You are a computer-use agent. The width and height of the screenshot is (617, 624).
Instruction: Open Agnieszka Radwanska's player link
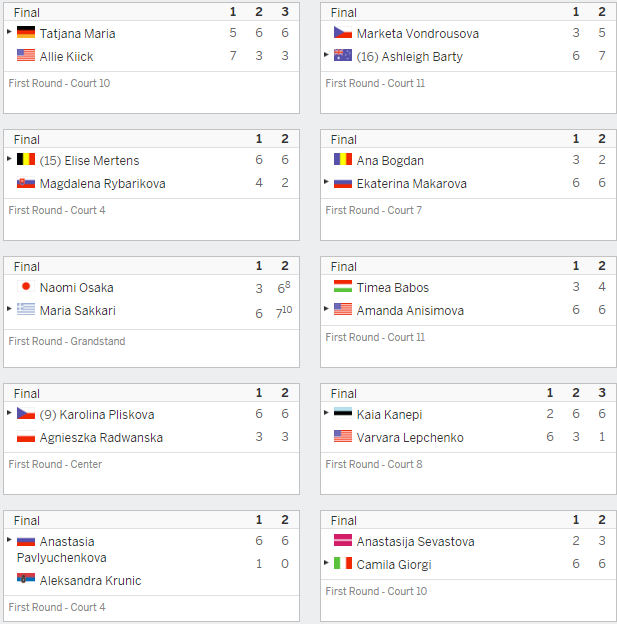click(x=101, y=438)
